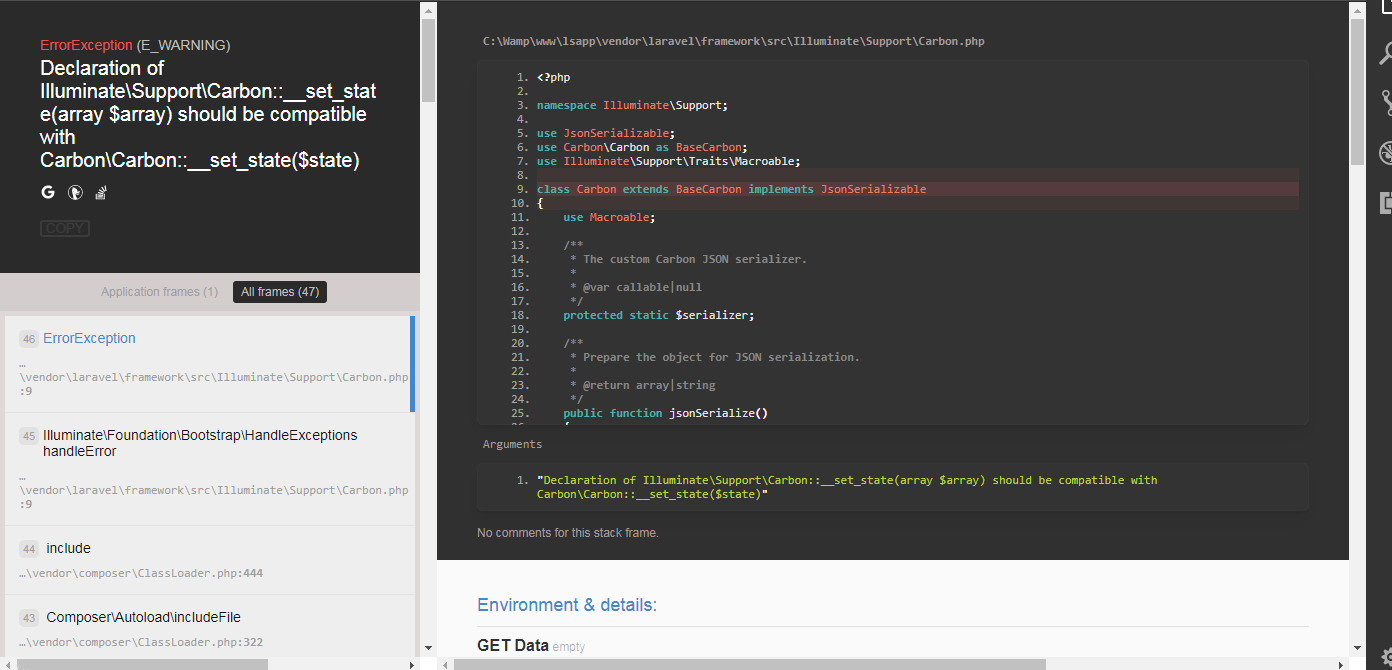The width and height of the screenshot is (1392, 670).
Task: Click highlighted line 9 class Carbon declaration
Action: [917, 189]
